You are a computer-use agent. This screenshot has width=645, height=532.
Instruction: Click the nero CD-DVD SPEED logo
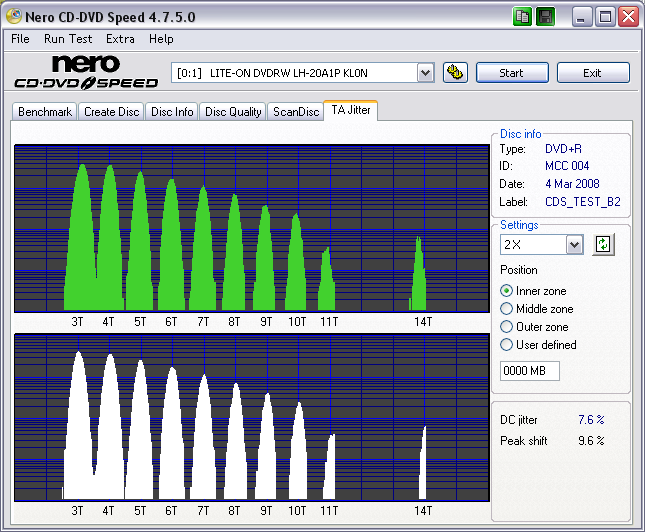click(x=86, y=73)
